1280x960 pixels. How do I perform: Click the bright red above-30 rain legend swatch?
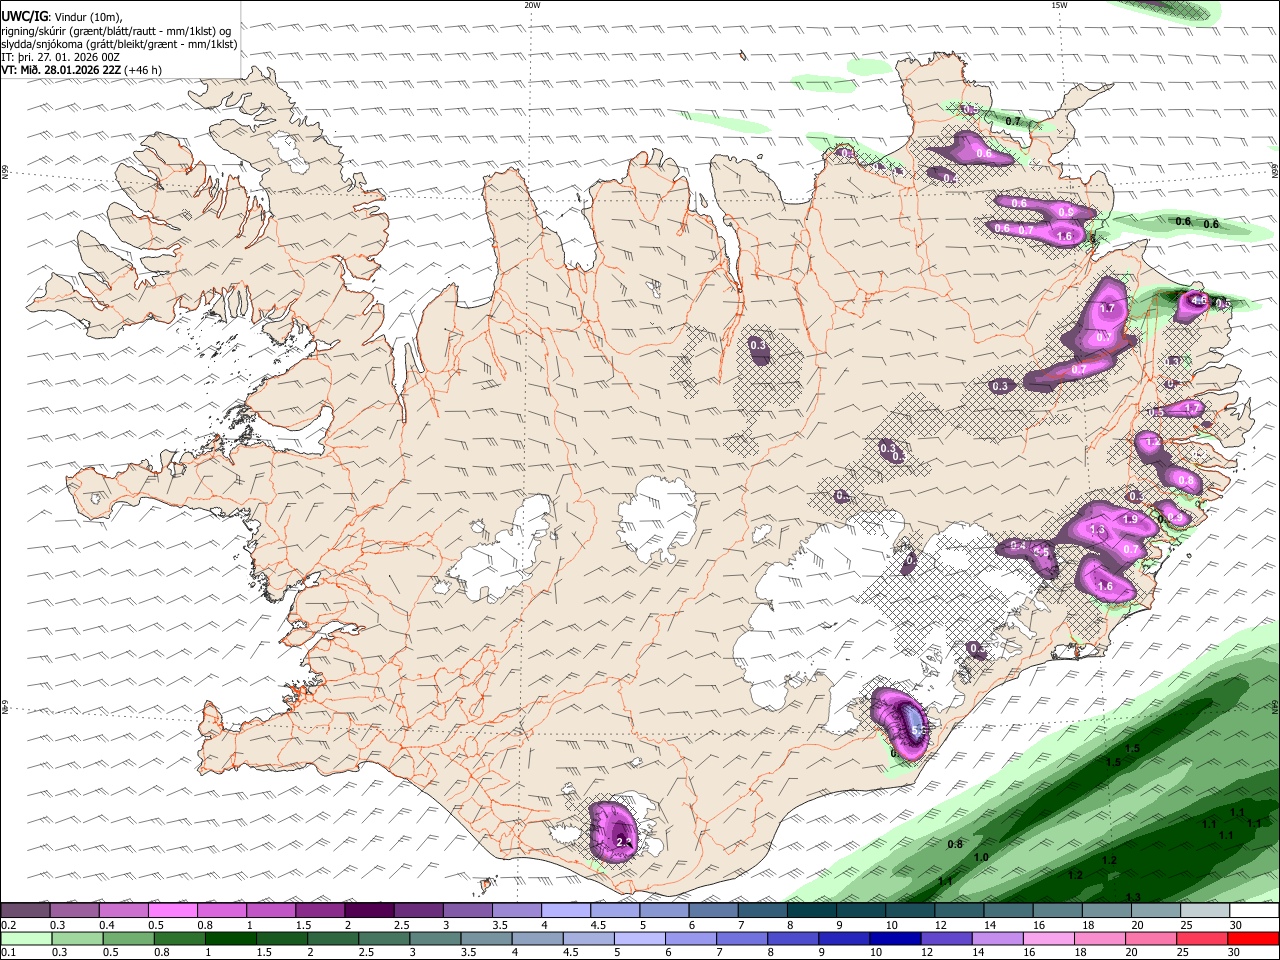[x=1252, y=939]
